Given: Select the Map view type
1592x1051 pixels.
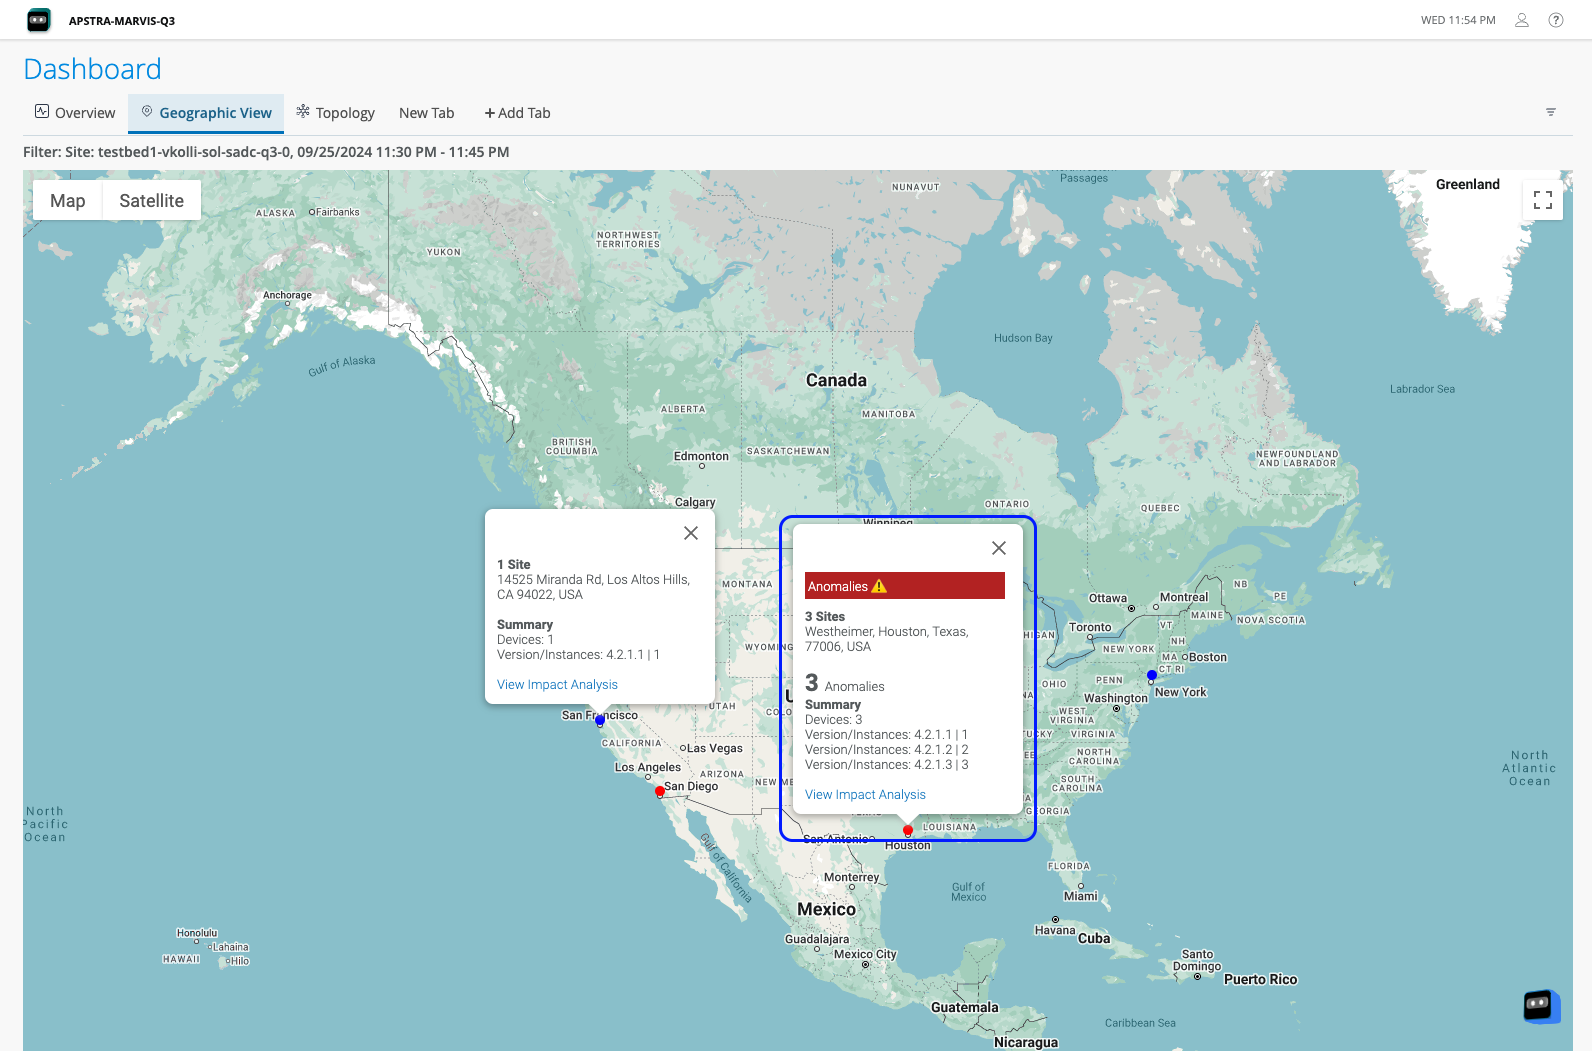Looking at the screenshot, I should click(68, 201).
